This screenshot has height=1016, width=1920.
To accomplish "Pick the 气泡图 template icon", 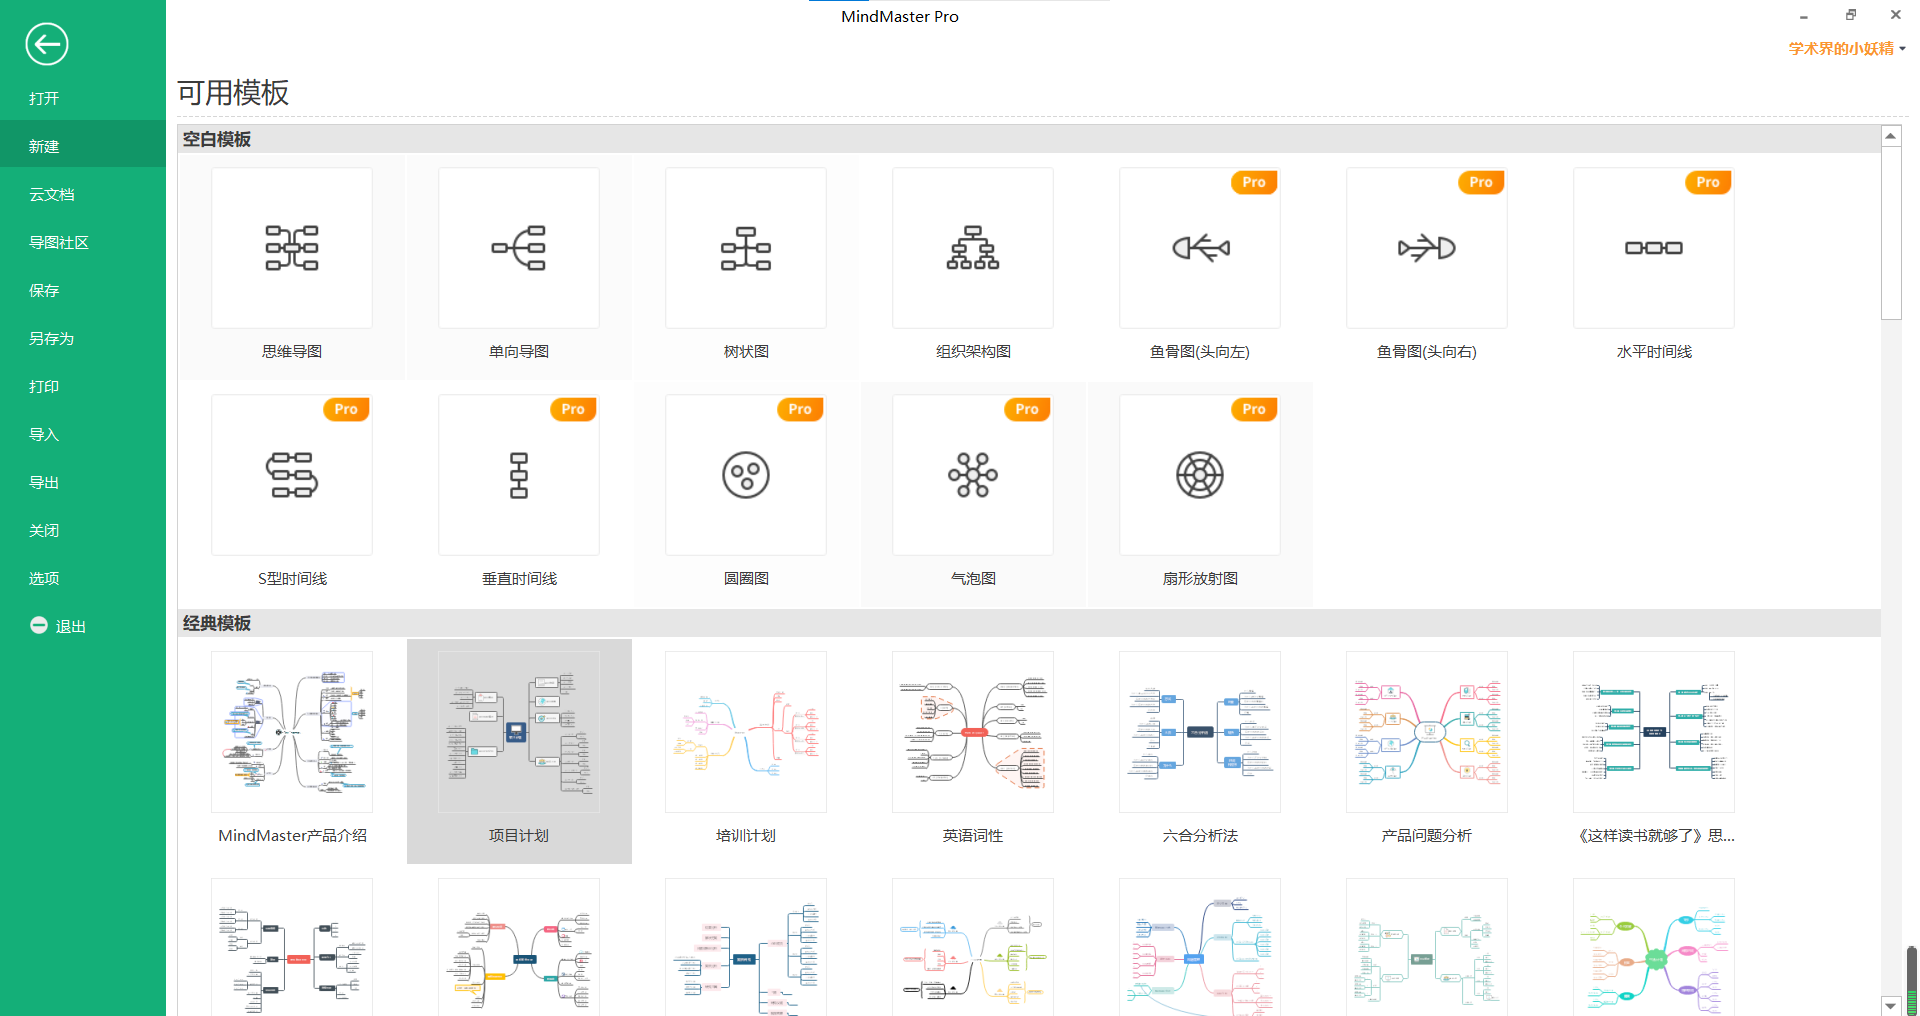I will (973, 475).
